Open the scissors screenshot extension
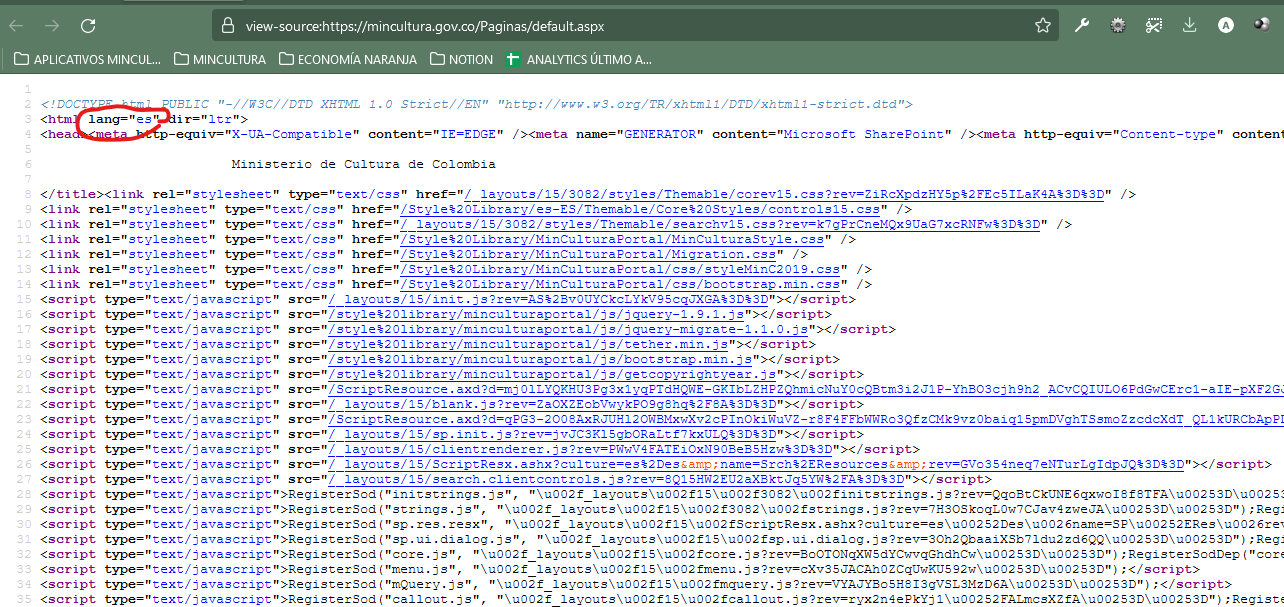Screen dimensions: 1284x607 1154,25
